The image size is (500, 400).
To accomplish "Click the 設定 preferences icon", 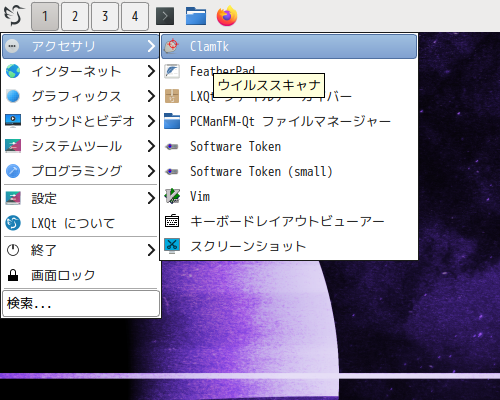I will click(x=13, y=198).
